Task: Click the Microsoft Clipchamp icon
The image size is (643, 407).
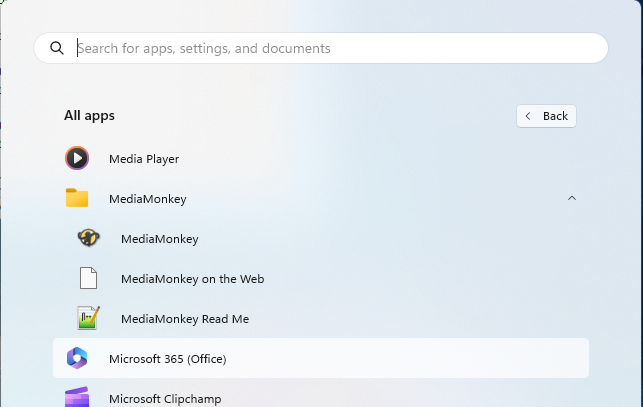Action: pos(77,396)
